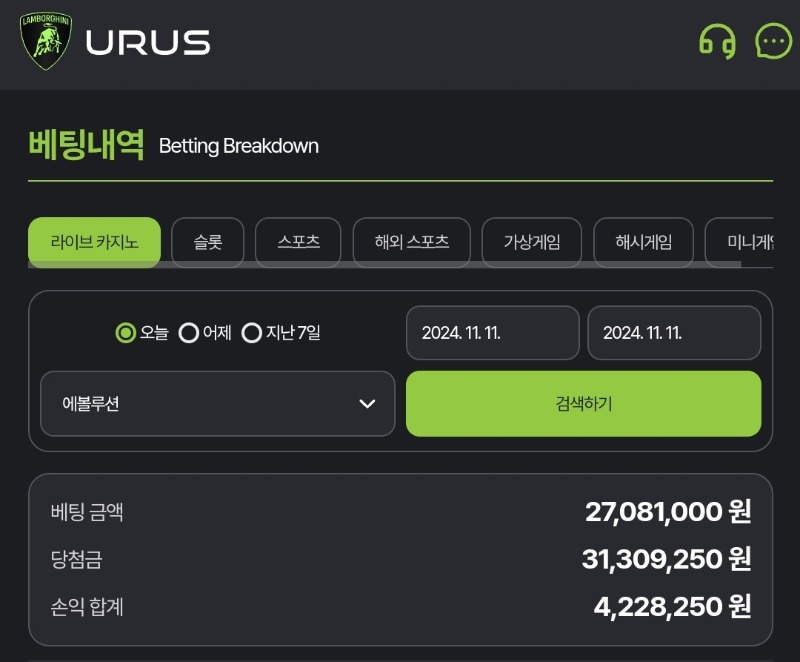Click the URUS brand wordmark
Viewport: 800px width, 662px height.
point(148,42)
